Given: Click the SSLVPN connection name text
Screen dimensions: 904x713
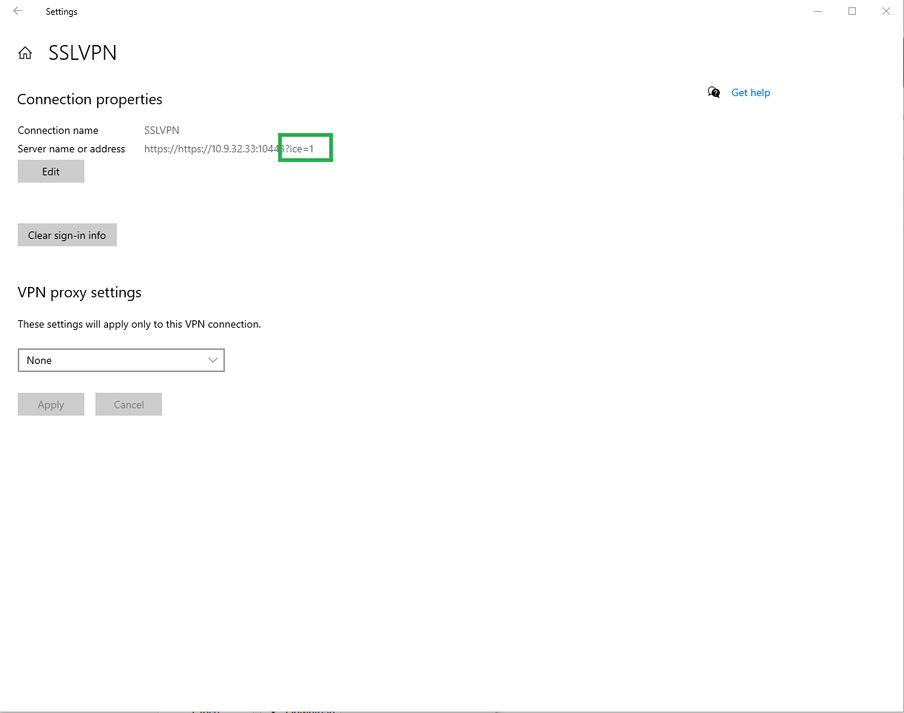Looking at the screenshot, I should pyautogui.click(x=161, y=130).
